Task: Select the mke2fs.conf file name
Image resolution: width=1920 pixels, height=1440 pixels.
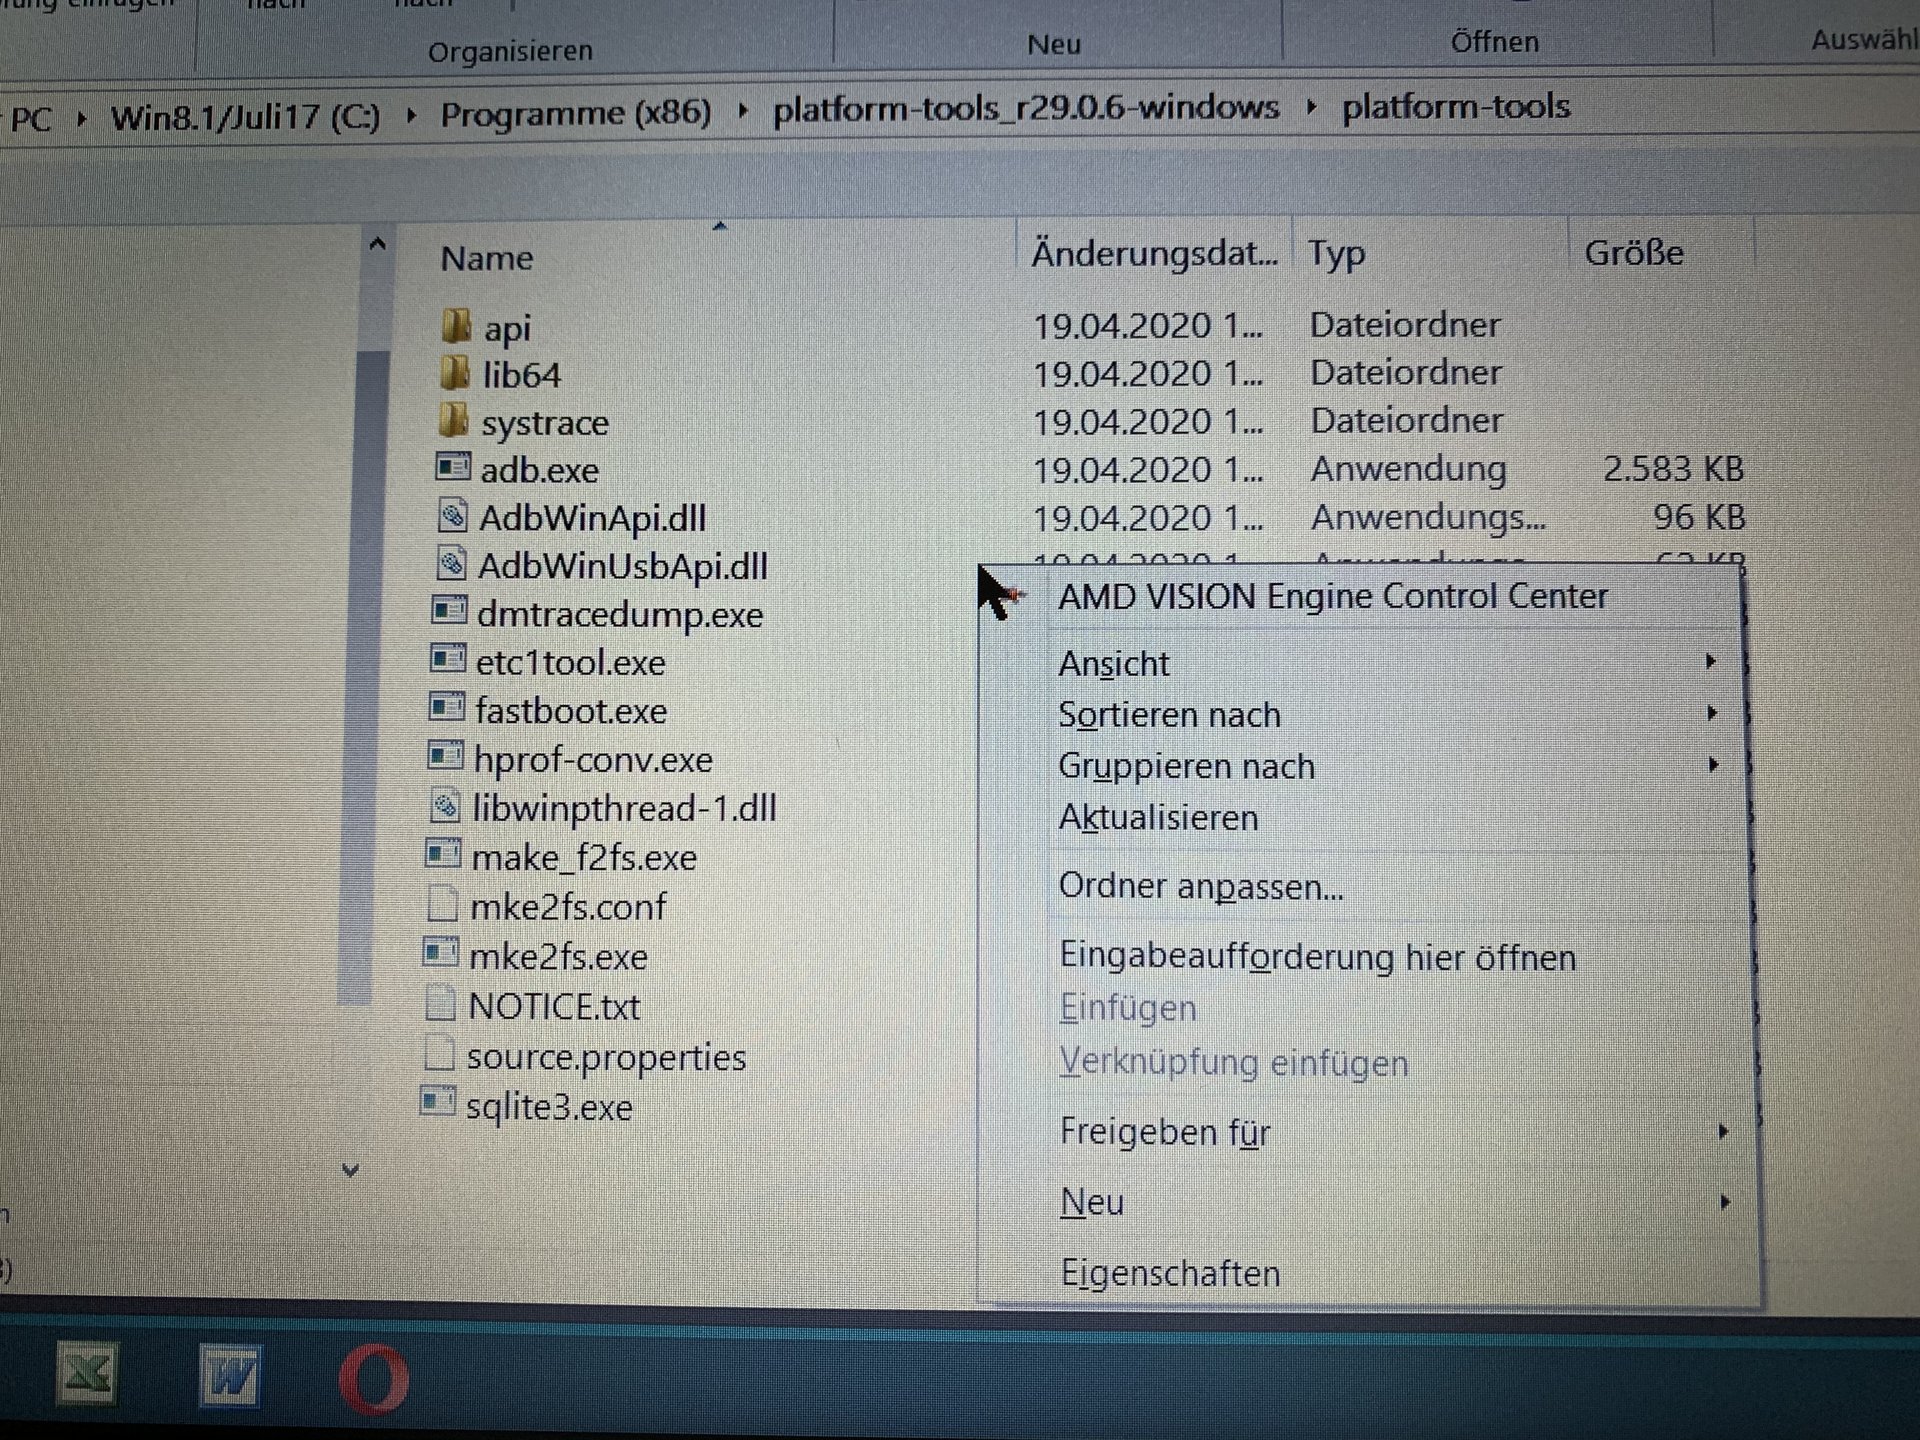Action: 568,907
